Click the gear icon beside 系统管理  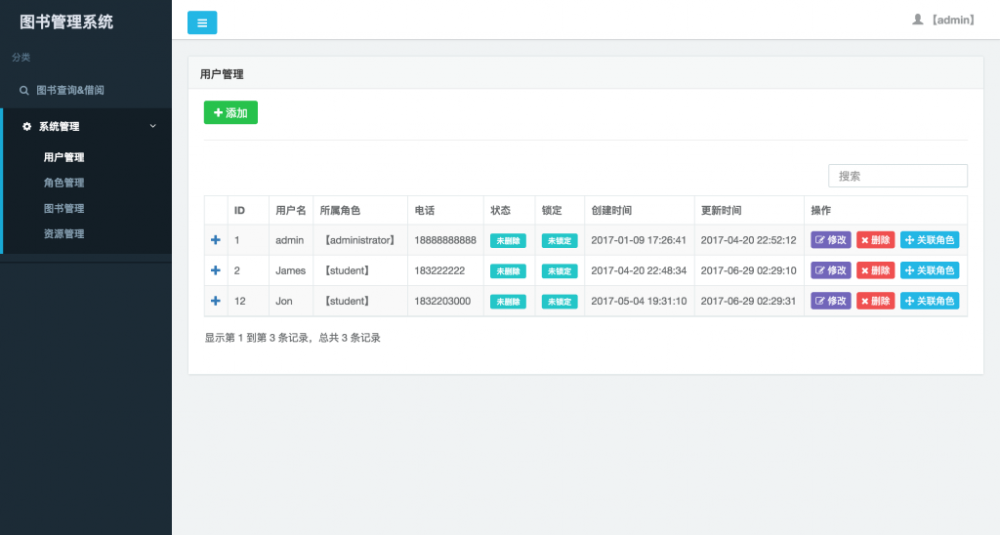point(26,126)
